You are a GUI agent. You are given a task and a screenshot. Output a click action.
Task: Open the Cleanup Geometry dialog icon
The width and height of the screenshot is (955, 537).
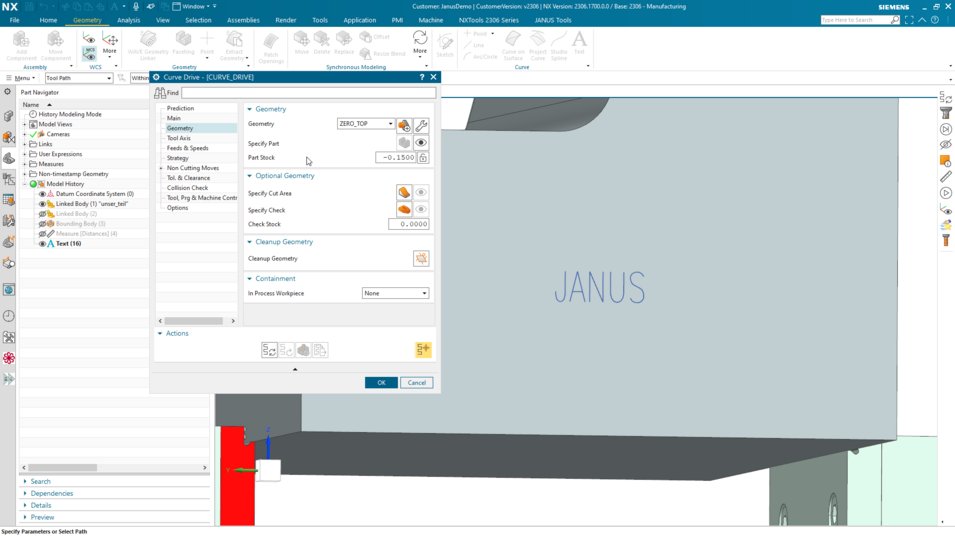pos(421,258)
